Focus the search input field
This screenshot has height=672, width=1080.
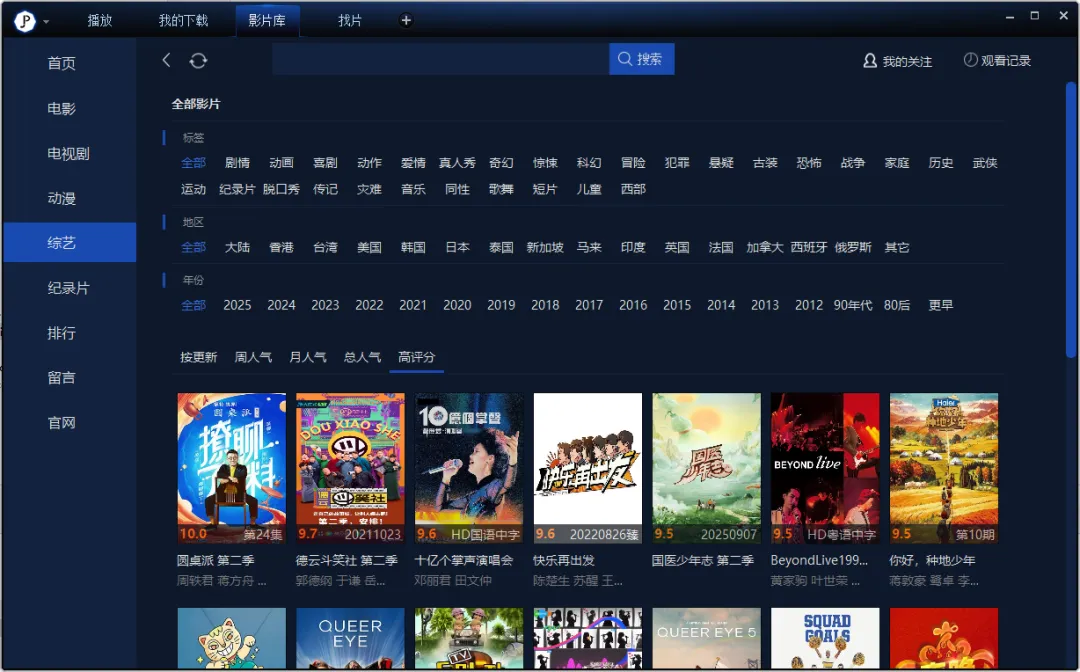[440, 59]
